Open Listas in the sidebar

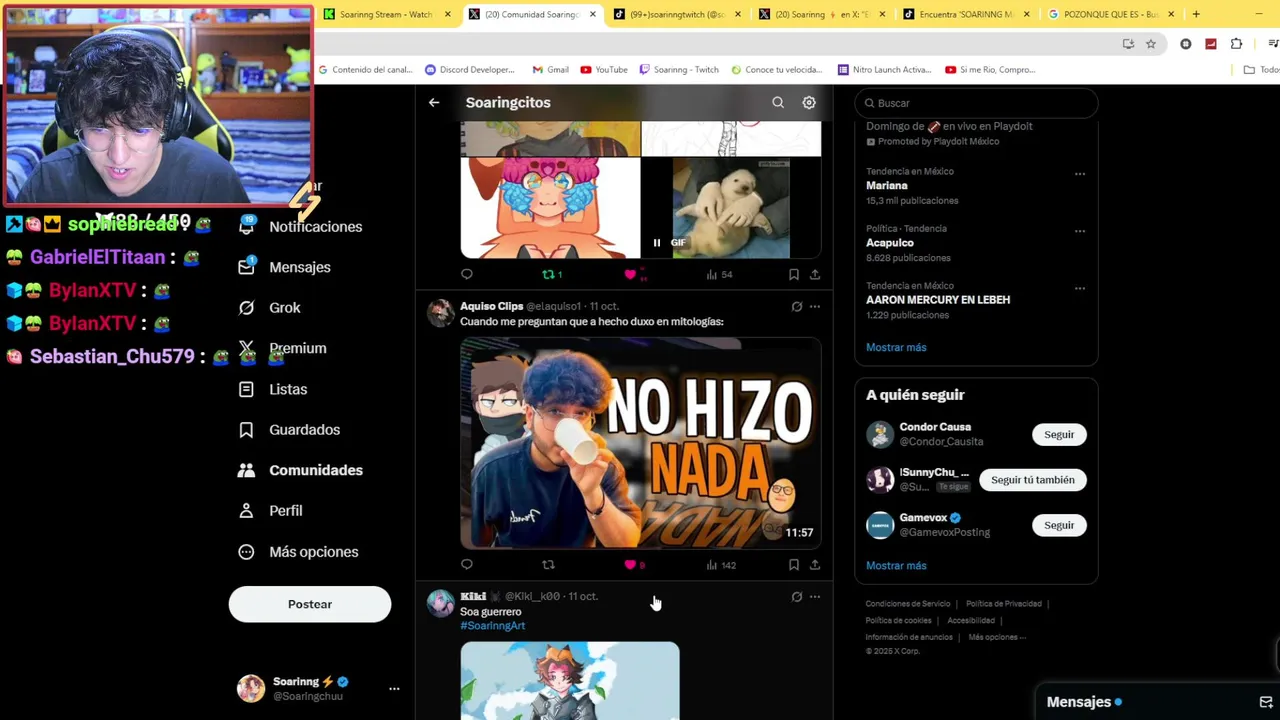click(x=273, y=389)
